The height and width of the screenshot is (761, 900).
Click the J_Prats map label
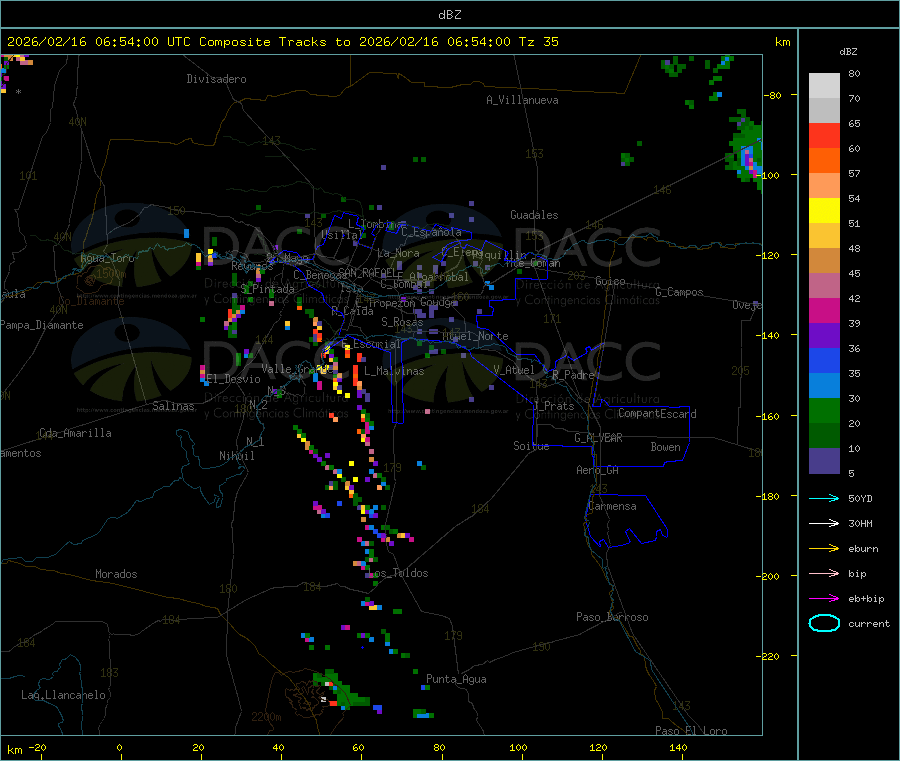coord(553,406)
